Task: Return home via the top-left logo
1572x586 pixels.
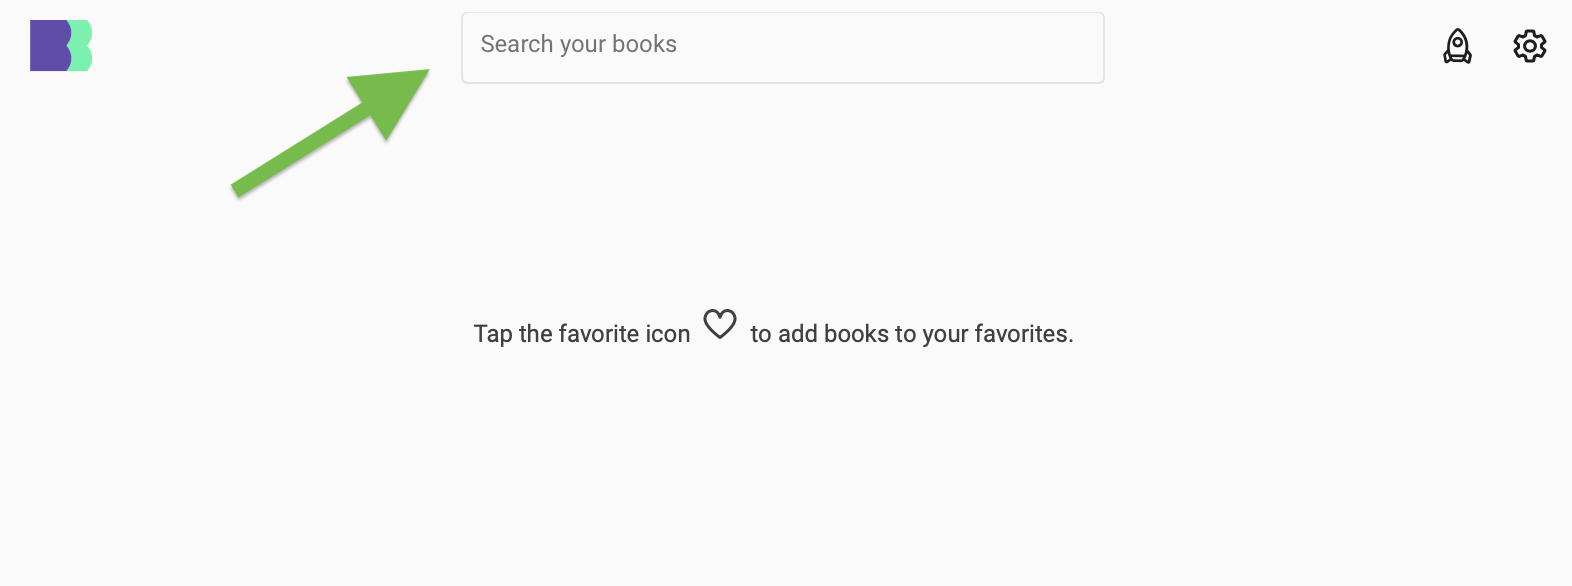Action: click(x=61, y=46)
